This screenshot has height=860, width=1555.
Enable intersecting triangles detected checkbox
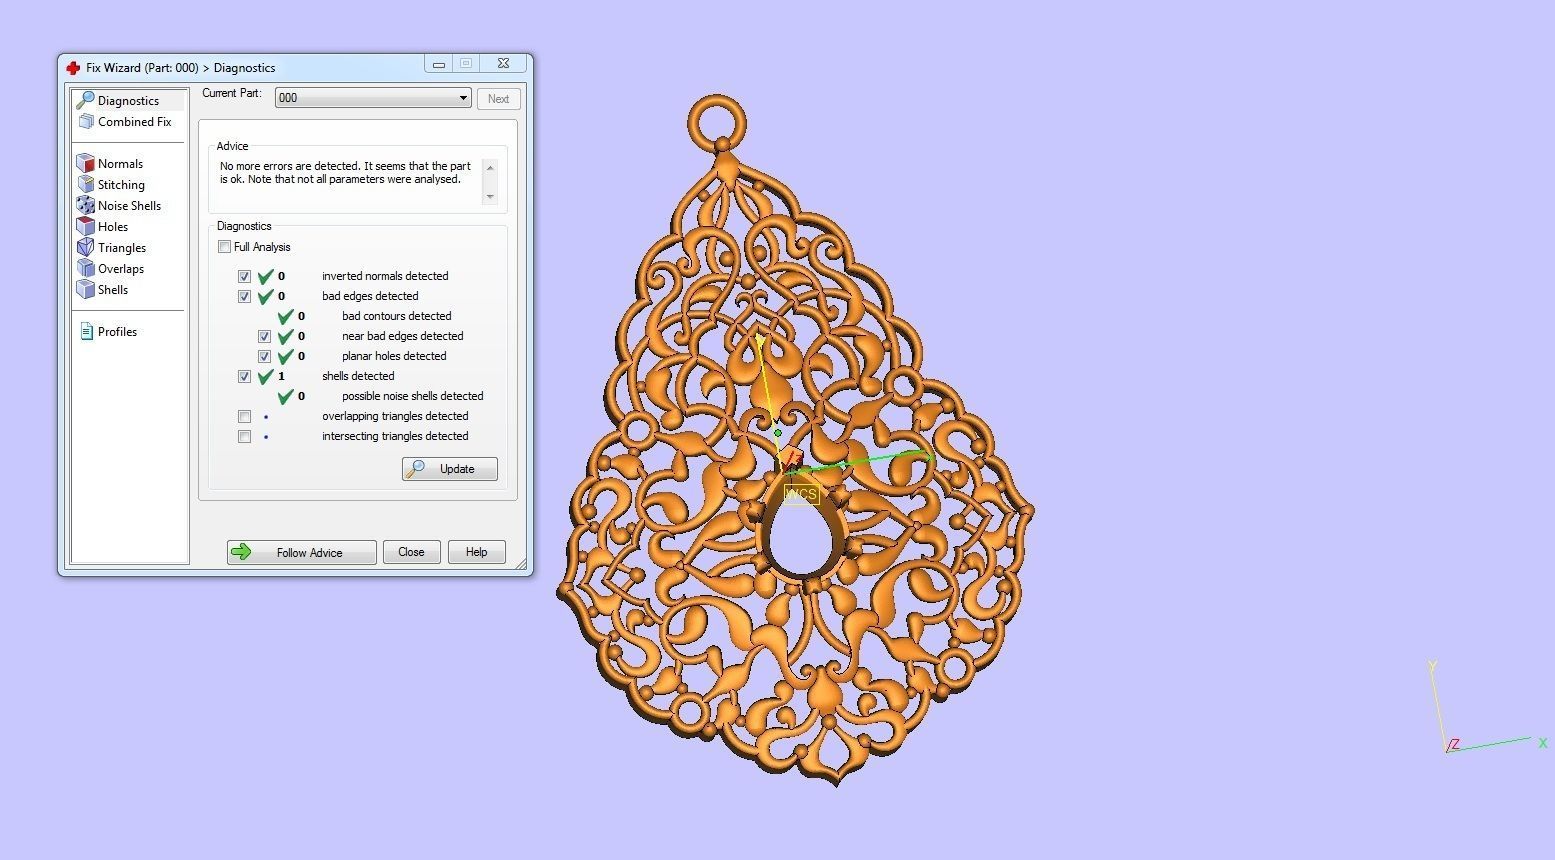(x=244, y=436)
